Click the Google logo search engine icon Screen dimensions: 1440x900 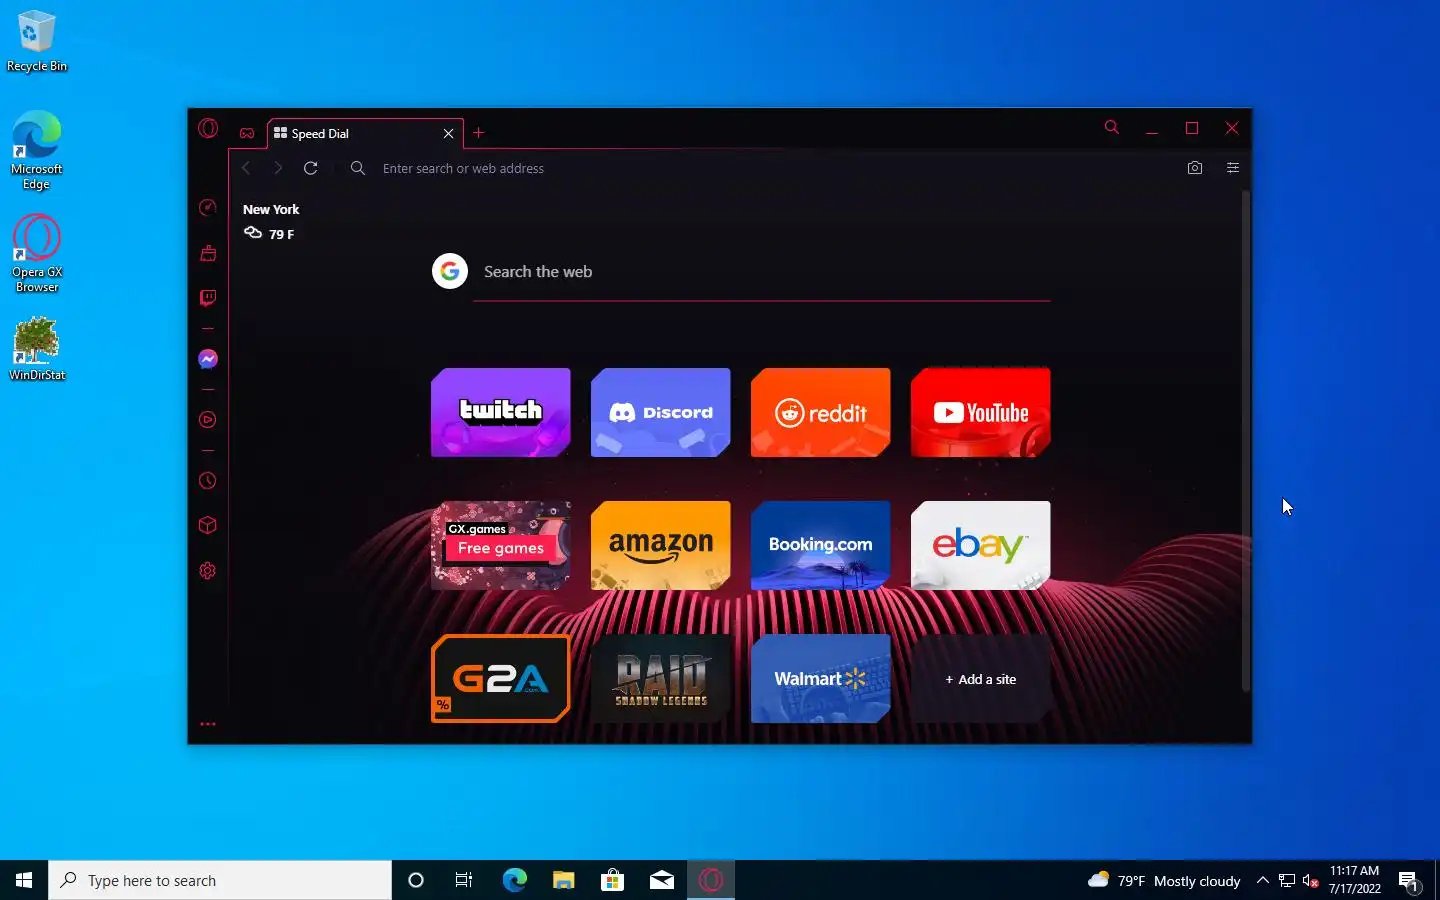[x=450, y=271]
